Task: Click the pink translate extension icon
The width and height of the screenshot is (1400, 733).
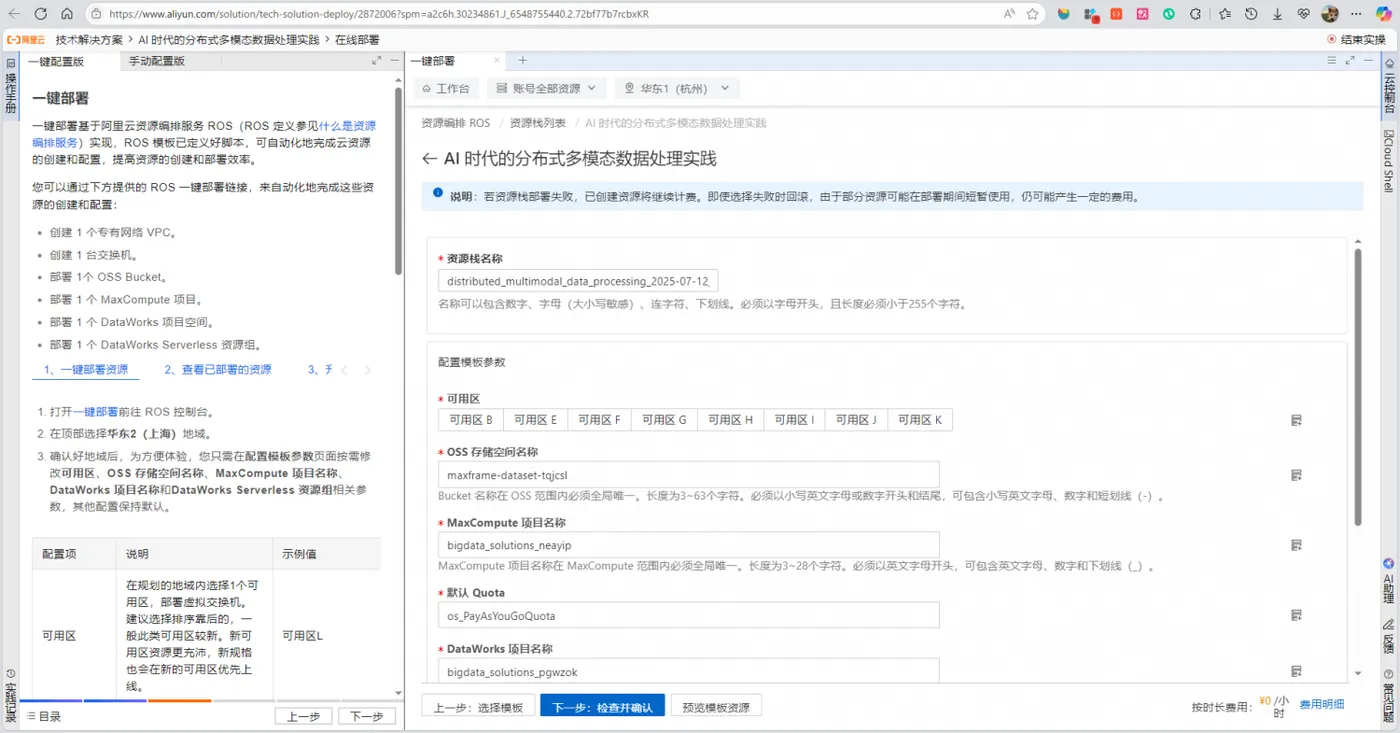Action: [x=1142, y=14]
